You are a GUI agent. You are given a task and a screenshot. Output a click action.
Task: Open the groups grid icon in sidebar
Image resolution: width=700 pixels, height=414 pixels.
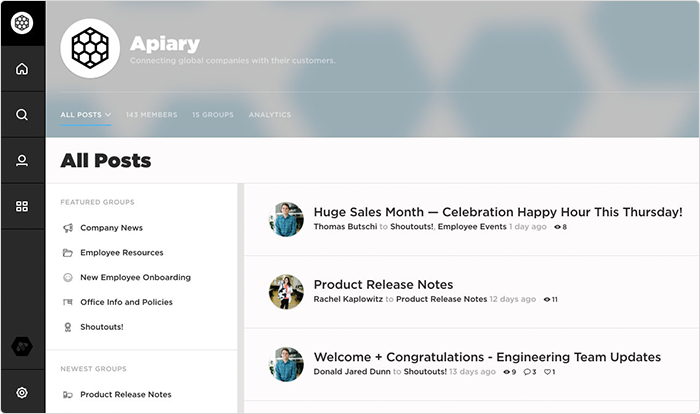[22, 207]
